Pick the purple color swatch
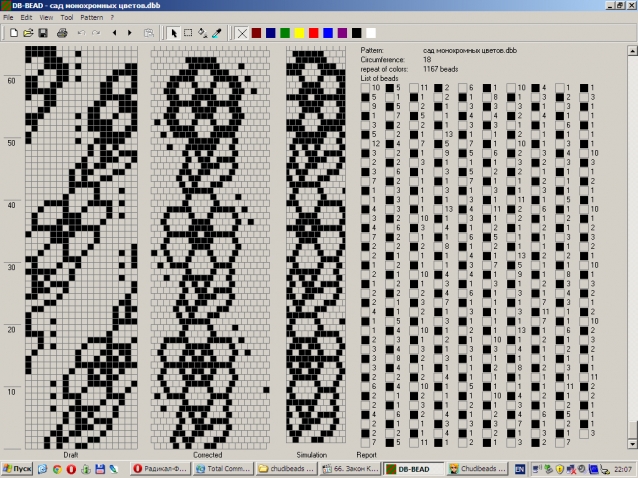The height and width of the screenshot is (478, 638). (342, 33)
